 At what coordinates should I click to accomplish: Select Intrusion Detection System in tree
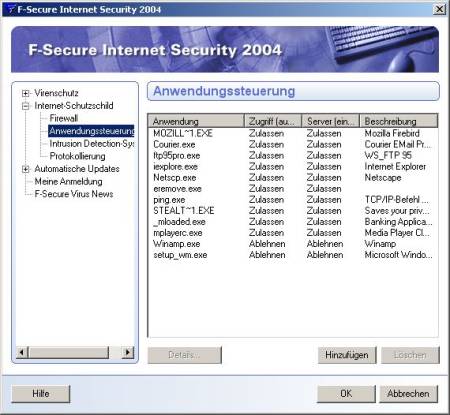pos(92,144)
